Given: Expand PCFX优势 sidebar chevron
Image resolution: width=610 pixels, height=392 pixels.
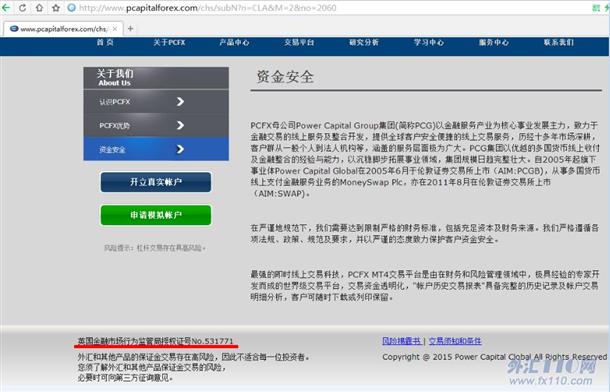Looking at the screenshot, I should pos(180,125).
